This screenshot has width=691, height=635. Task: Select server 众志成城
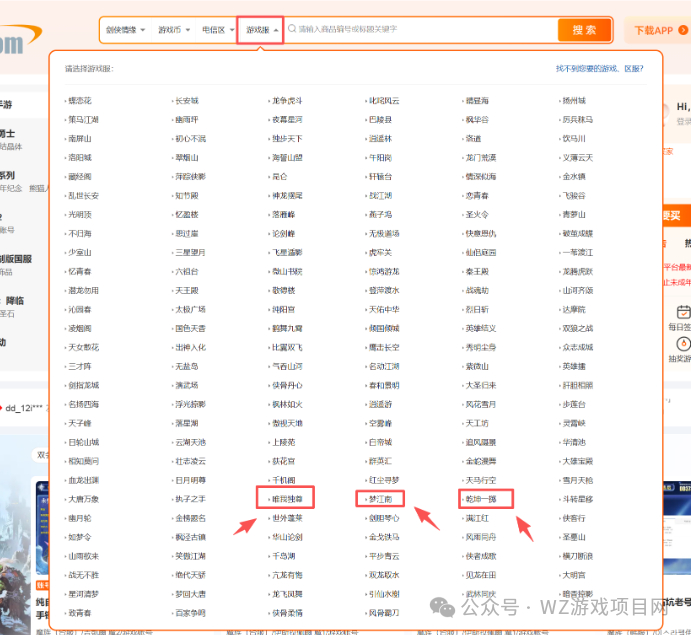pos(578,347)
